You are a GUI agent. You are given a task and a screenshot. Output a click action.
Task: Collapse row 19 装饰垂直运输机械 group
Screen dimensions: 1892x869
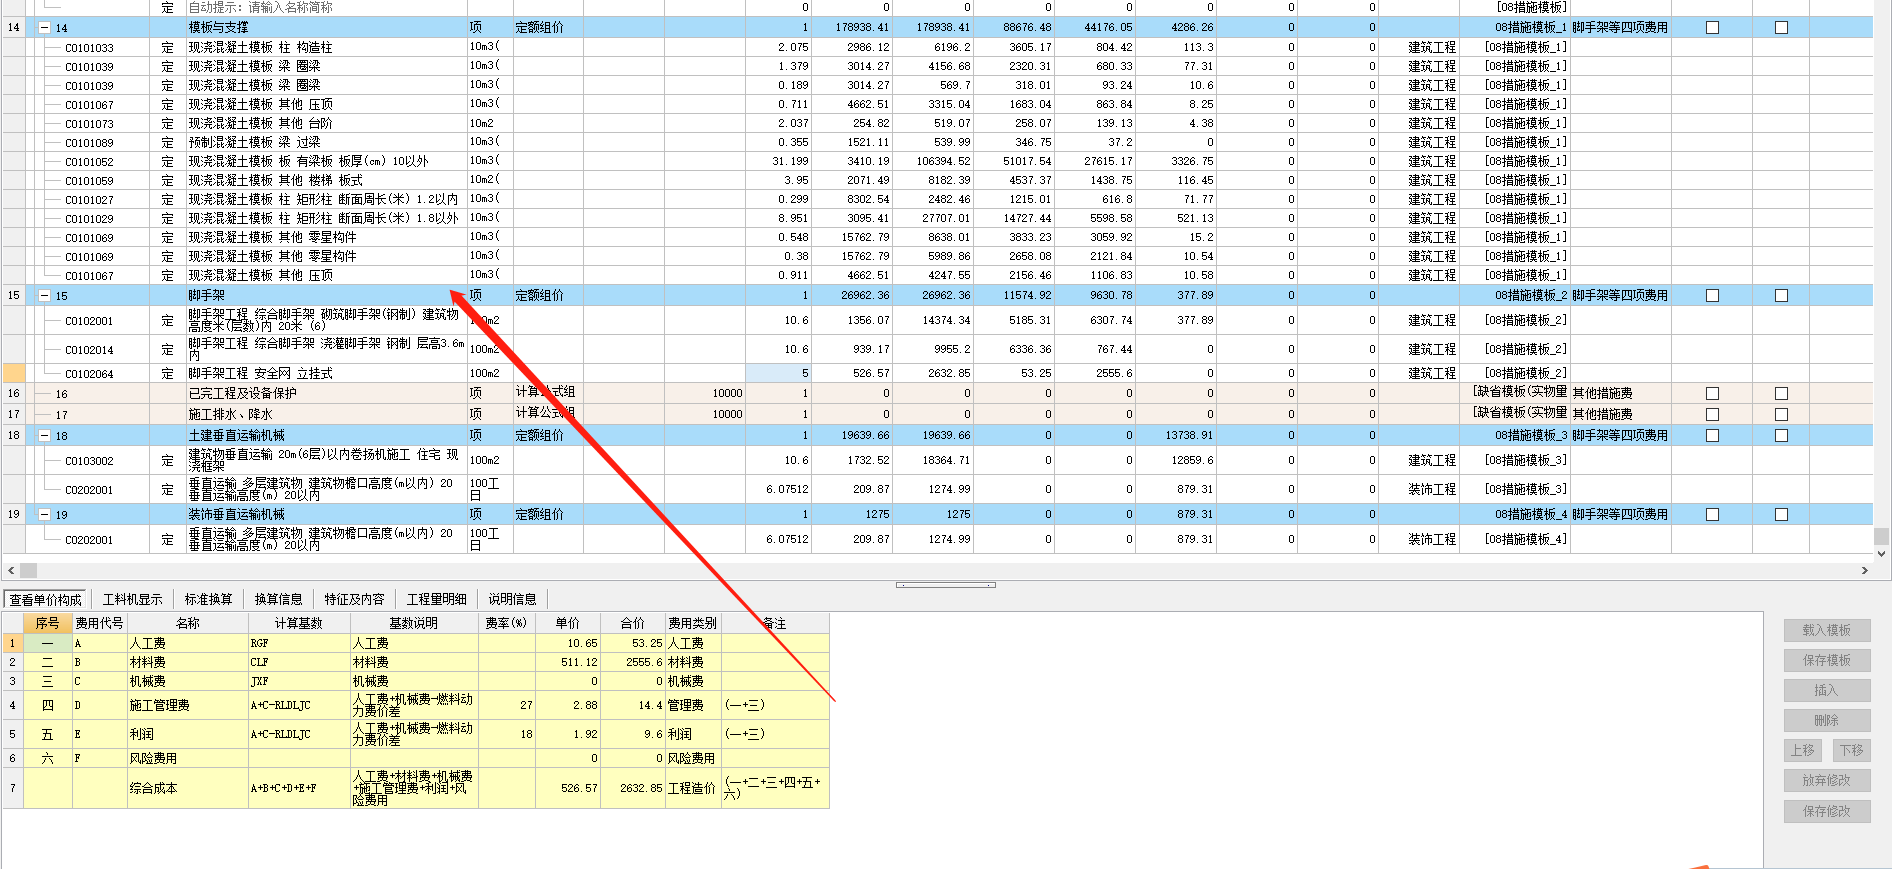[x=44, y=515]
